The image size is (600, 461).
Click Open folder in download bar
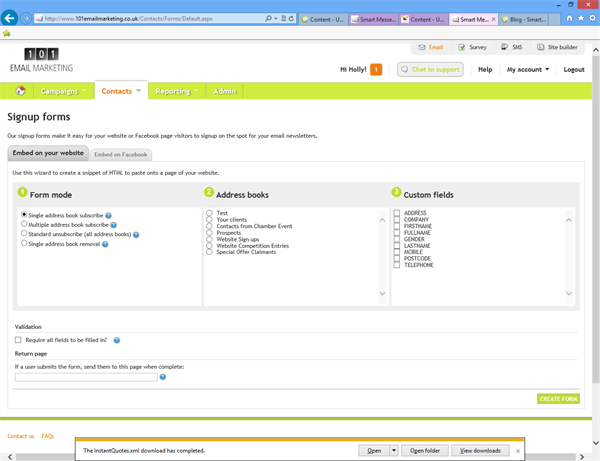point(425,451)
